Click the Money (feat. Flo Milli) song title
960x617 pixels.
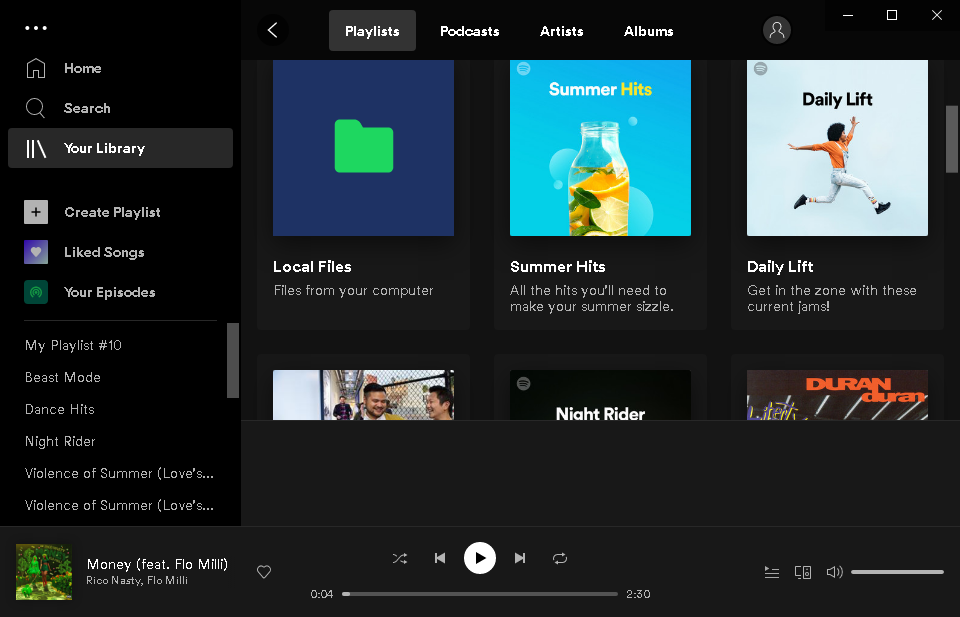[x=157, y=564]
